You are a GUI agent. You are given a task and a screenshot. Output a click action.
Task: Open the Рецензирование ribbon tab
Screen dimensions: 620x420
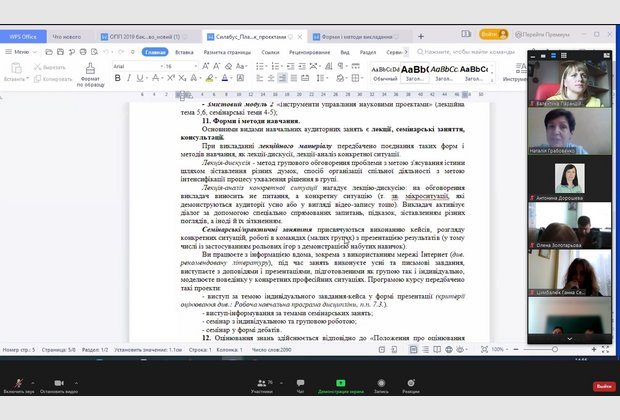click(x=310, y=50)
